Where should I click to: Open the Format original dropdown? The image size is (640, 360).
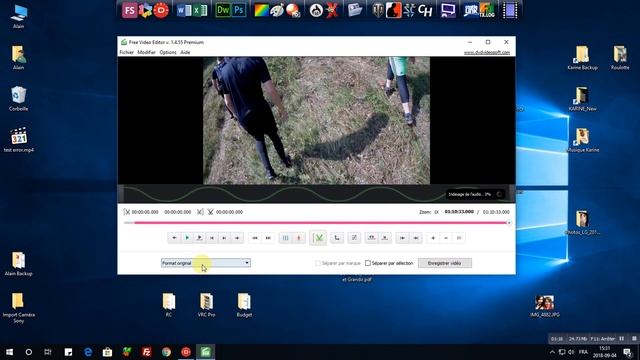pyautogui.click(x=206, y=263)
